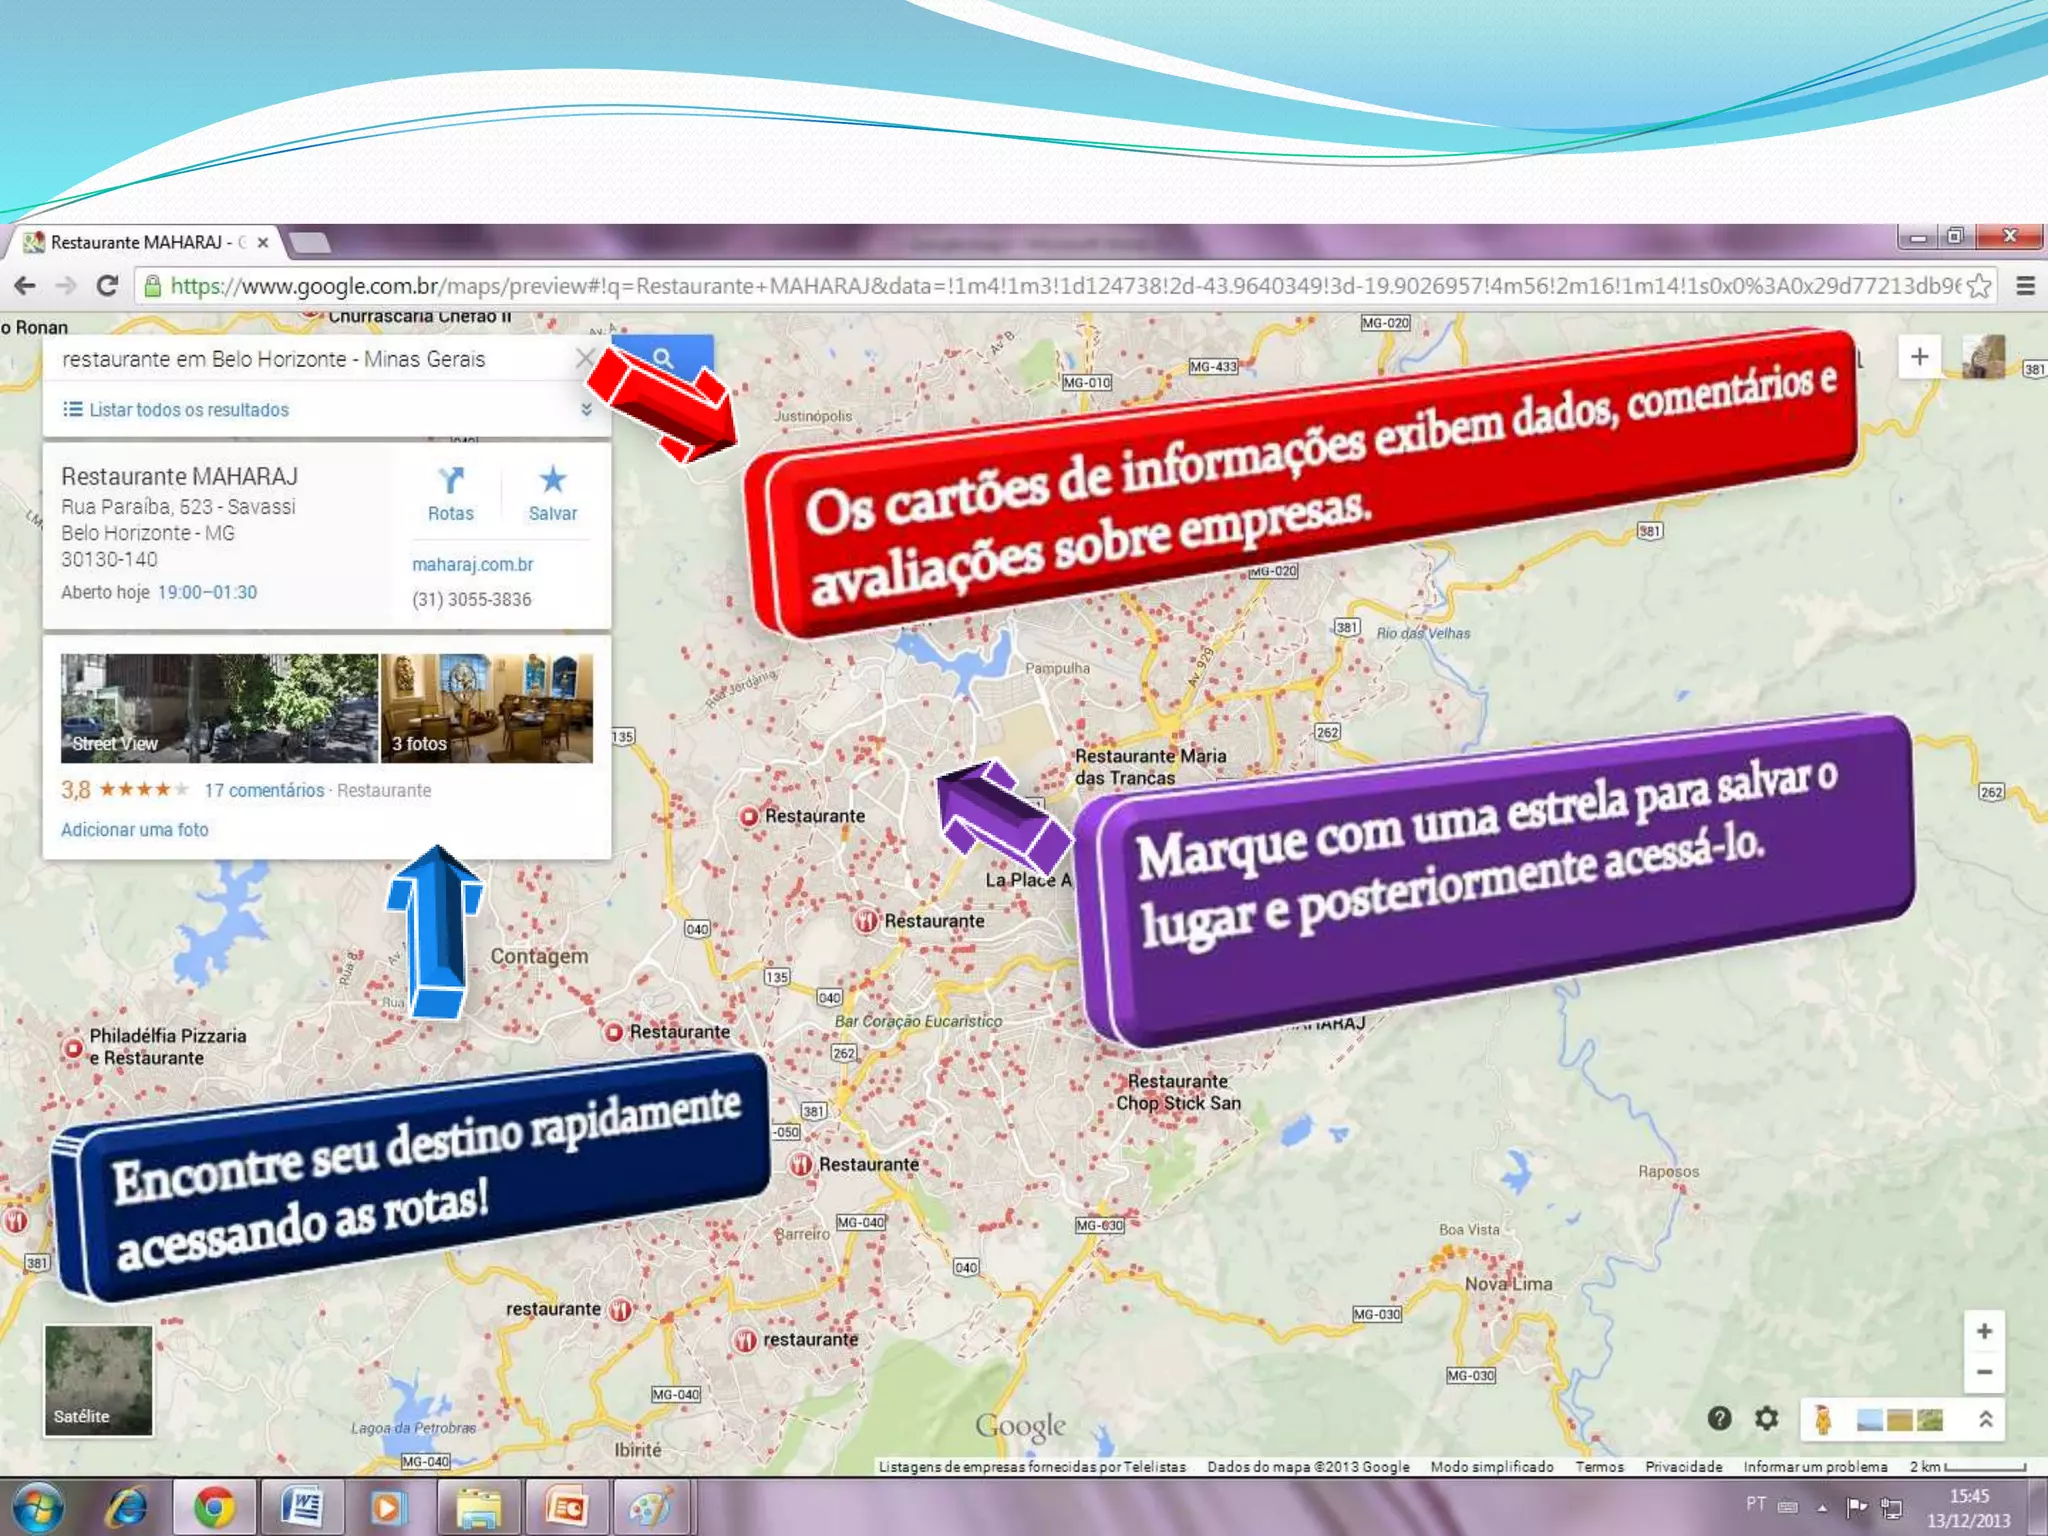
Task: Zoom in with the map plus button
Action: point(1984,1331)
